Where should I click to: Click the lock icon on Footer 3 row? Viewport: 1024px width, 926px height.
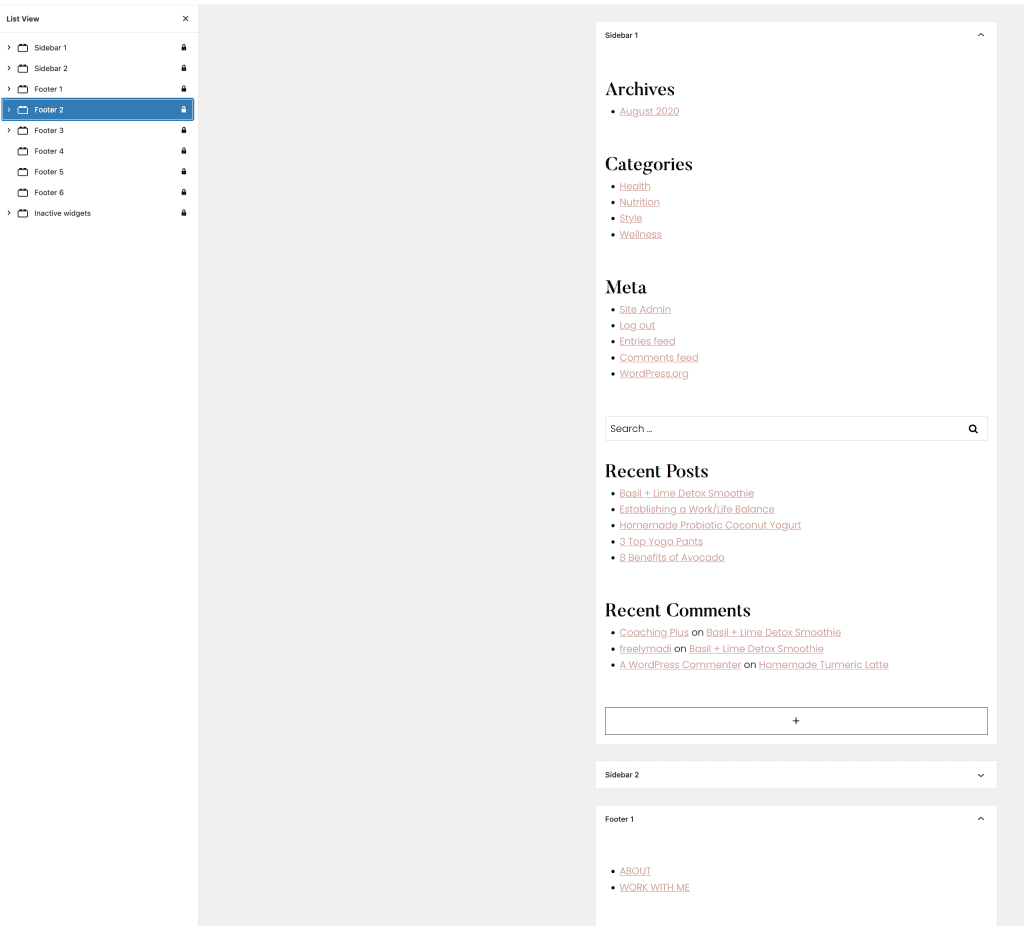184,130
